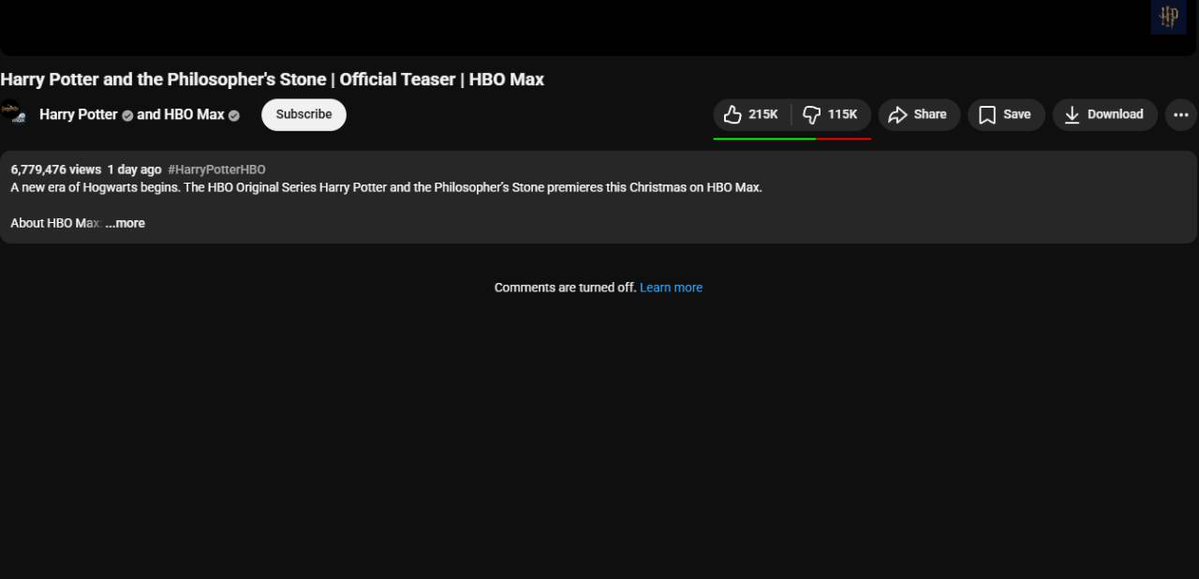The width and height of the screenshot is (1199, 579).
Task: Click the #HarryPotterHBO hashtag
Action: pyautogui.click(x=216, y=170)
